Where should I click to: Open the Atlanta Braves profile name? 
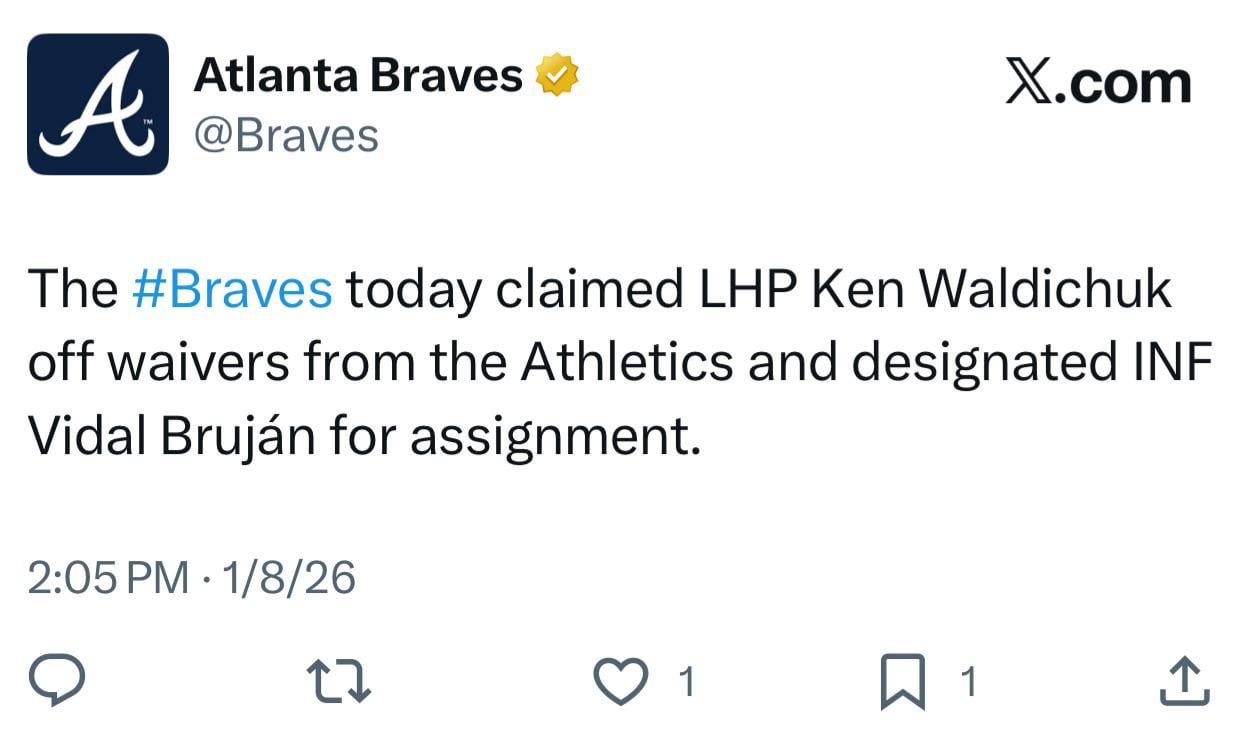(360, 70)
